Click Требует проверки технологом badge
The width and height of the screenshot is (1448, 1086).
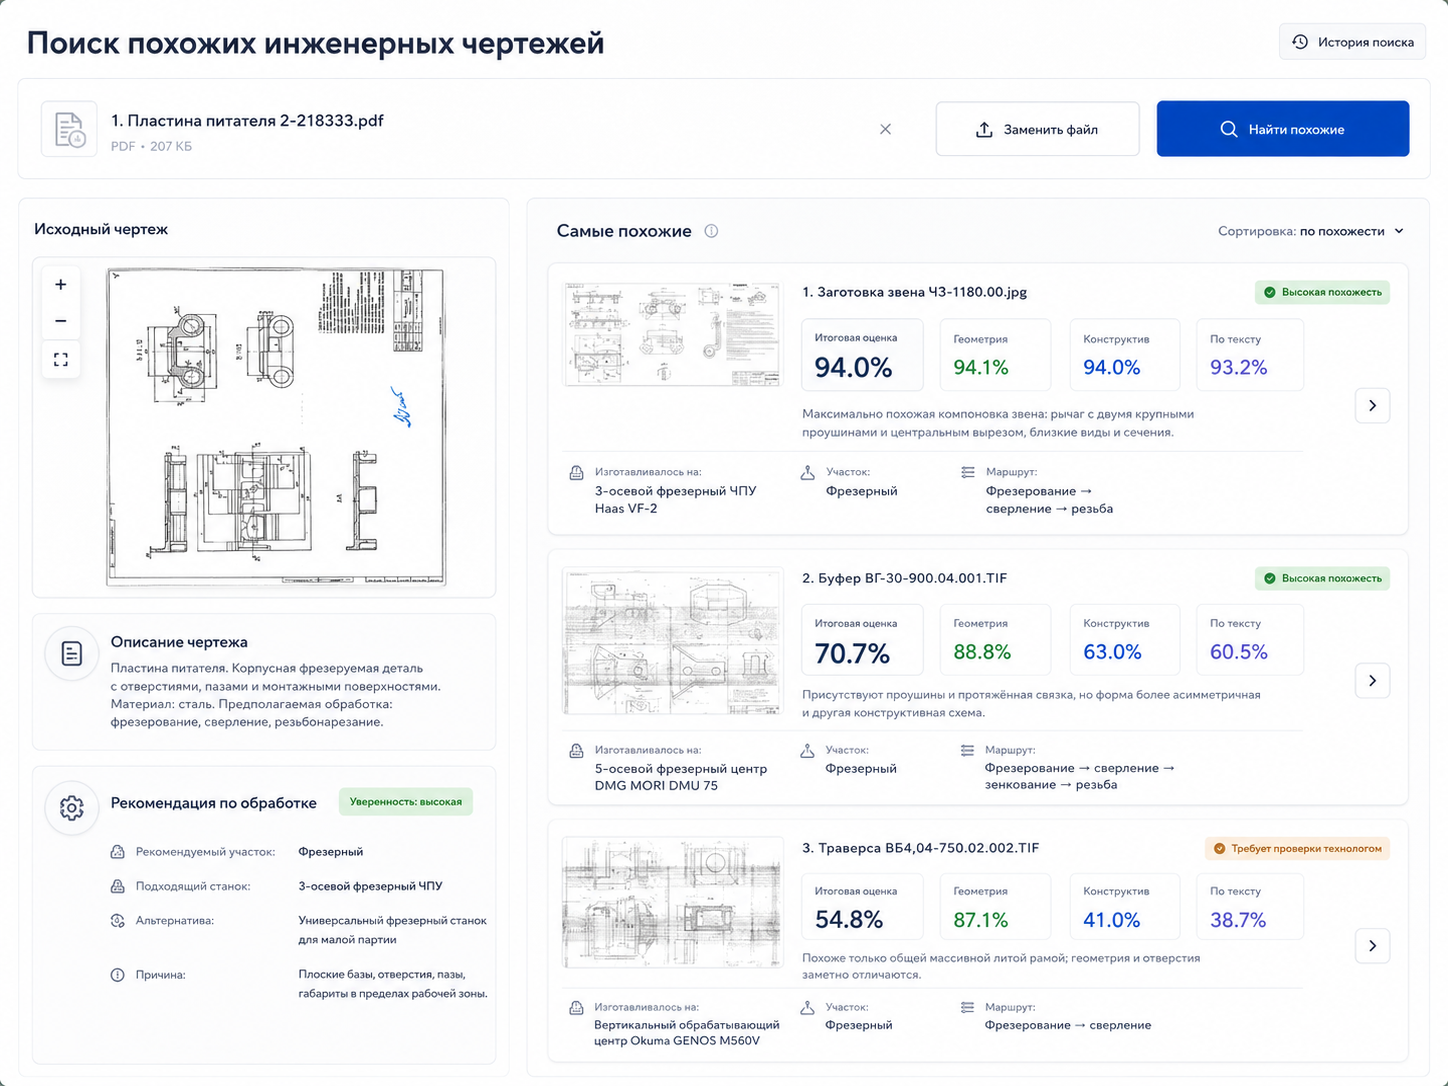1297,848
